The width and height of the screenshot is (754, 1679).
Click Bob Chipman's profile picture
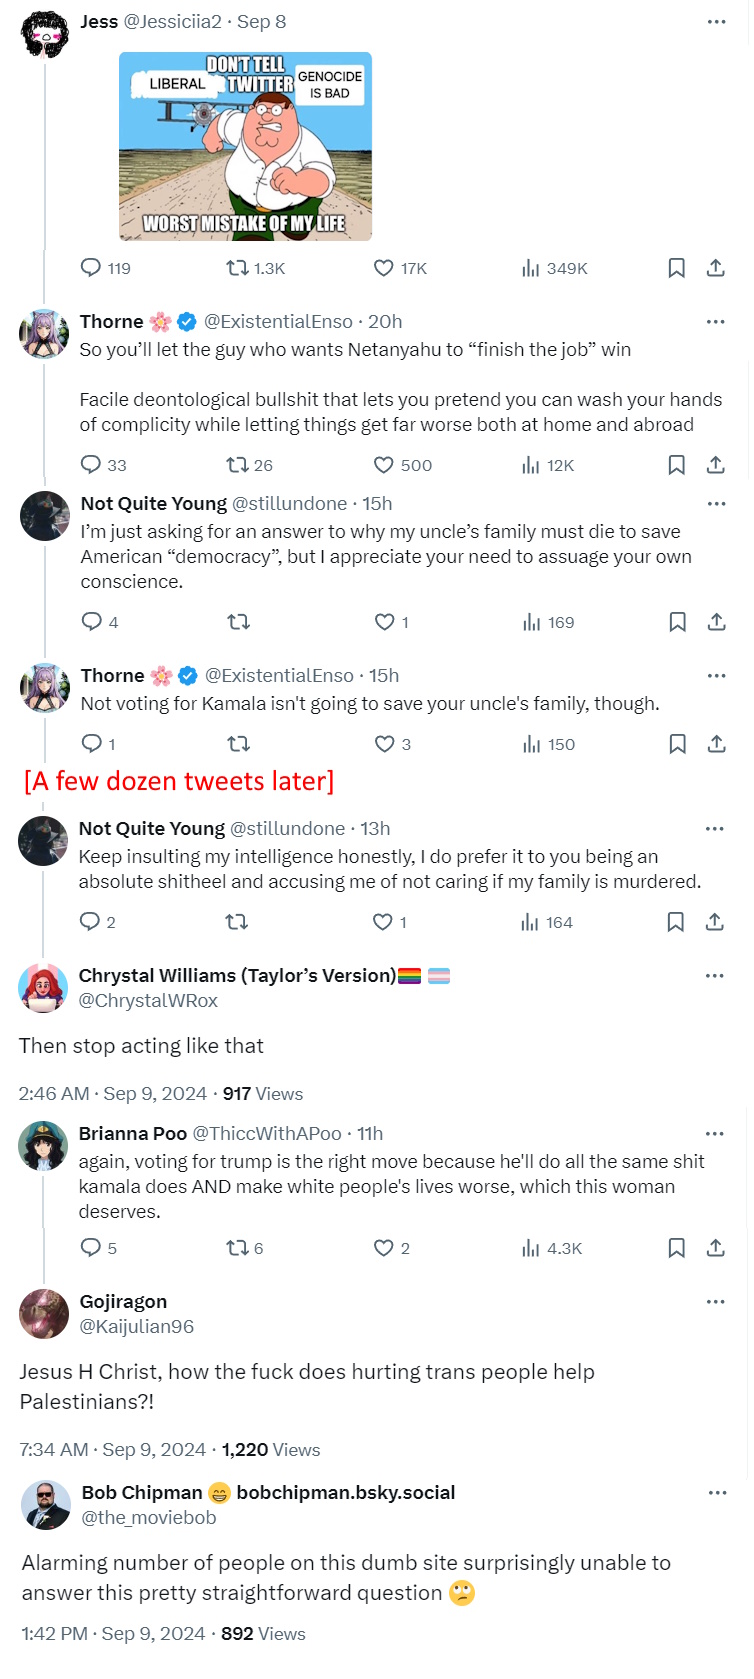(x=46, y=1505)
